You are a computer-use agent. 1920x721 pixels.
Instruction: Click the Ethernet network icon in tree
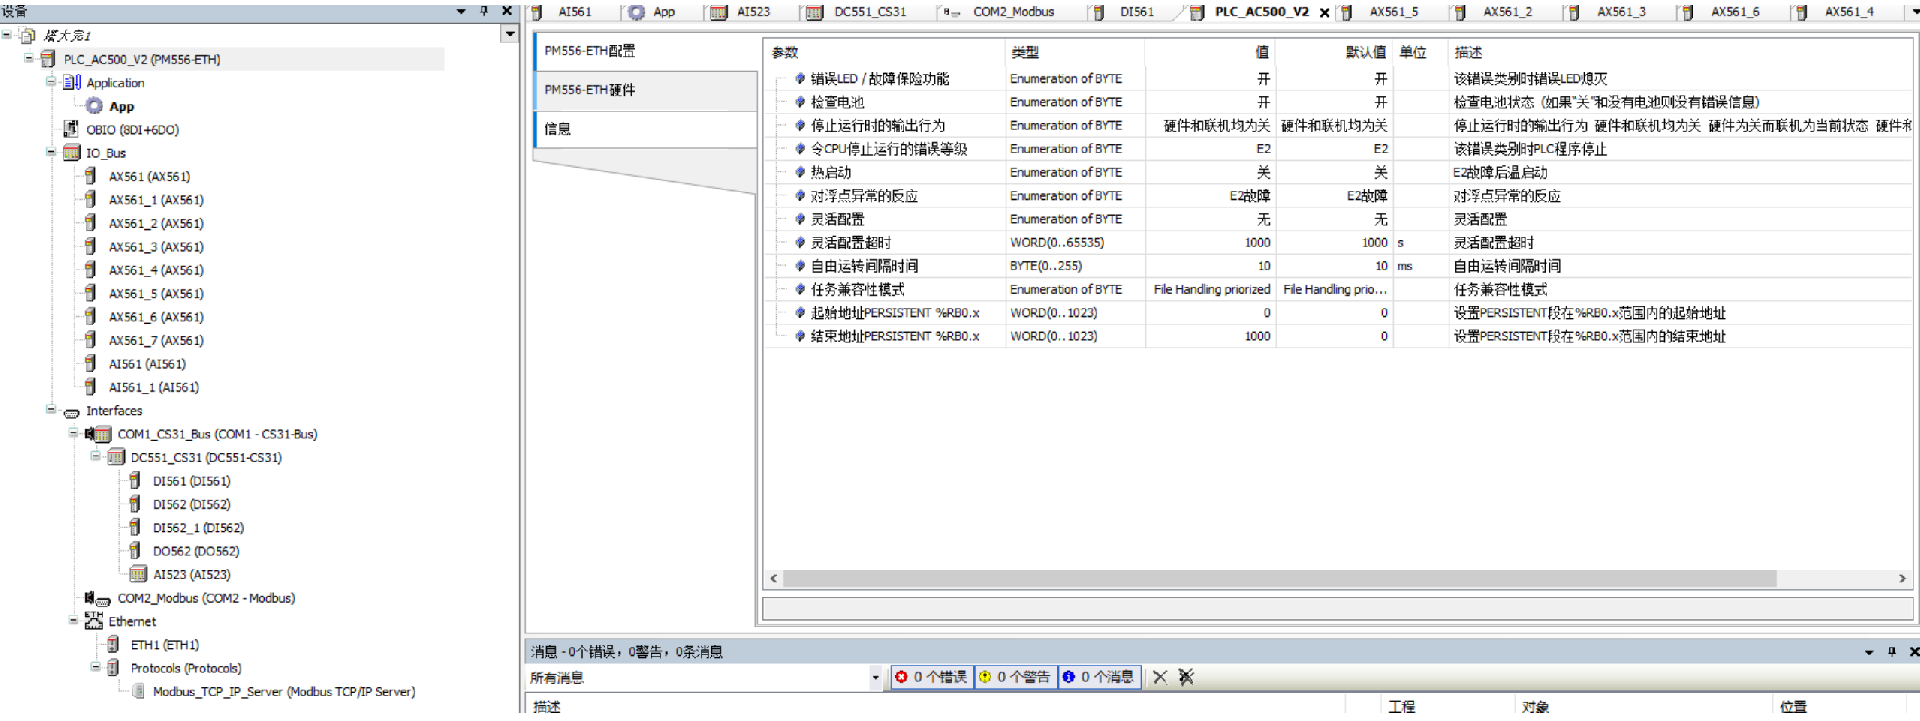[94, 621]
